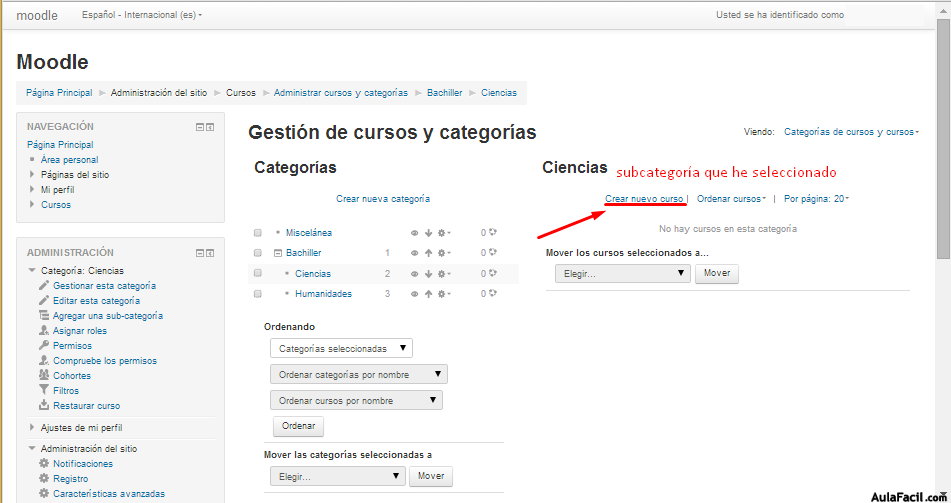Open the Viendo view selector dropdown

(x=852, y=132)
